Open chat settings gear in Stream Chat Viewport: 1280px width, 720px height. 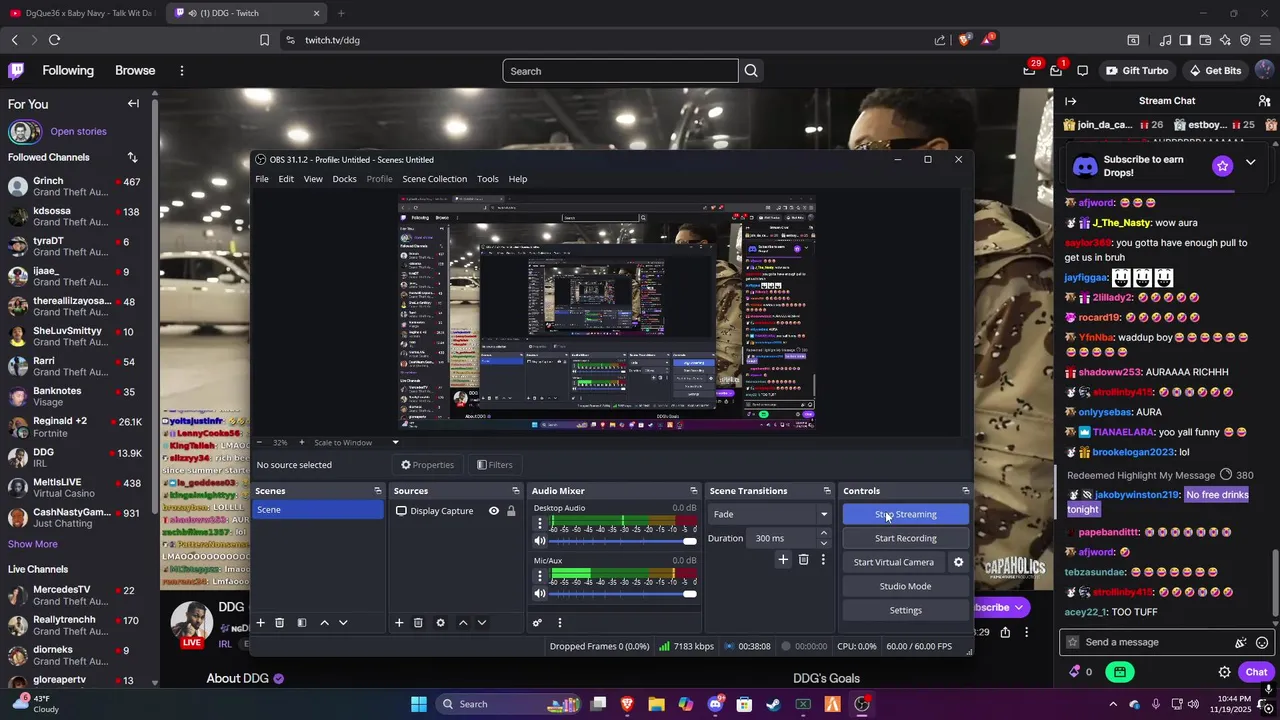1224,672
